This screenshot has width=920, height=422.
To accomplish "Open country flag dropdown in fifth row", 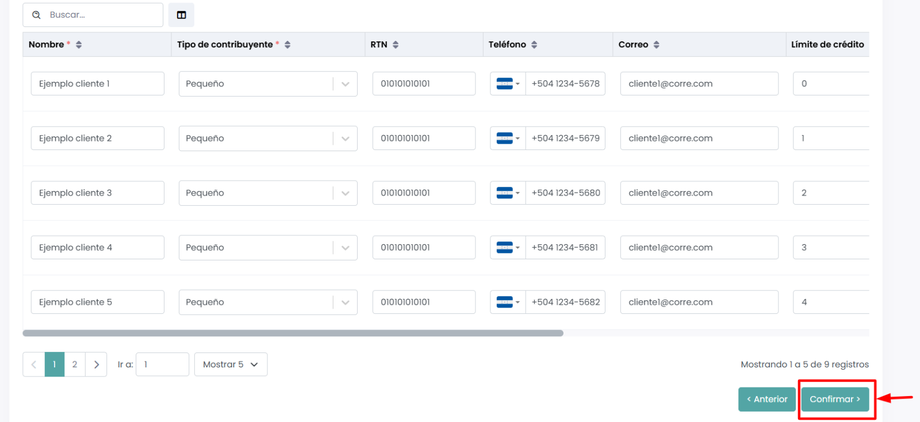I will point(507,302).
